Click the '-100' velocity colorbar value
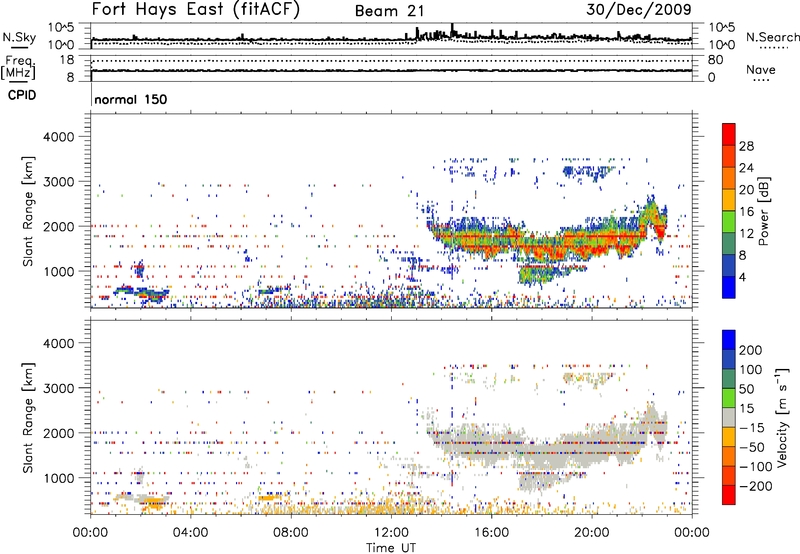Image resolution: width=800 pixels, height=554 pixels. pyautogui.click(x=756, y=467)
